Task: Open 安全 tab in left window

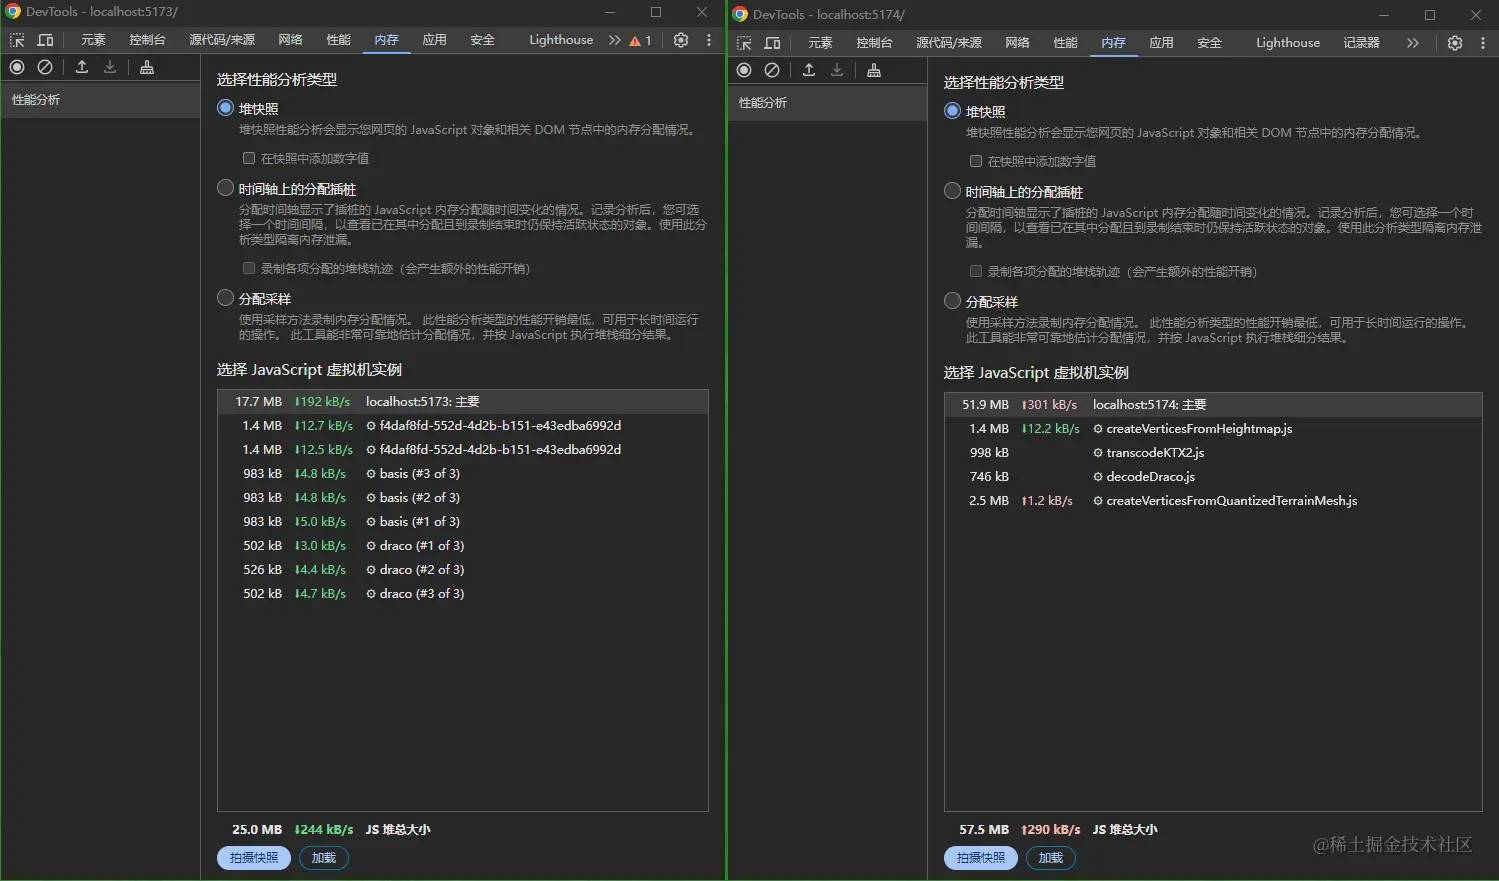Action: [x=482, y=40]
